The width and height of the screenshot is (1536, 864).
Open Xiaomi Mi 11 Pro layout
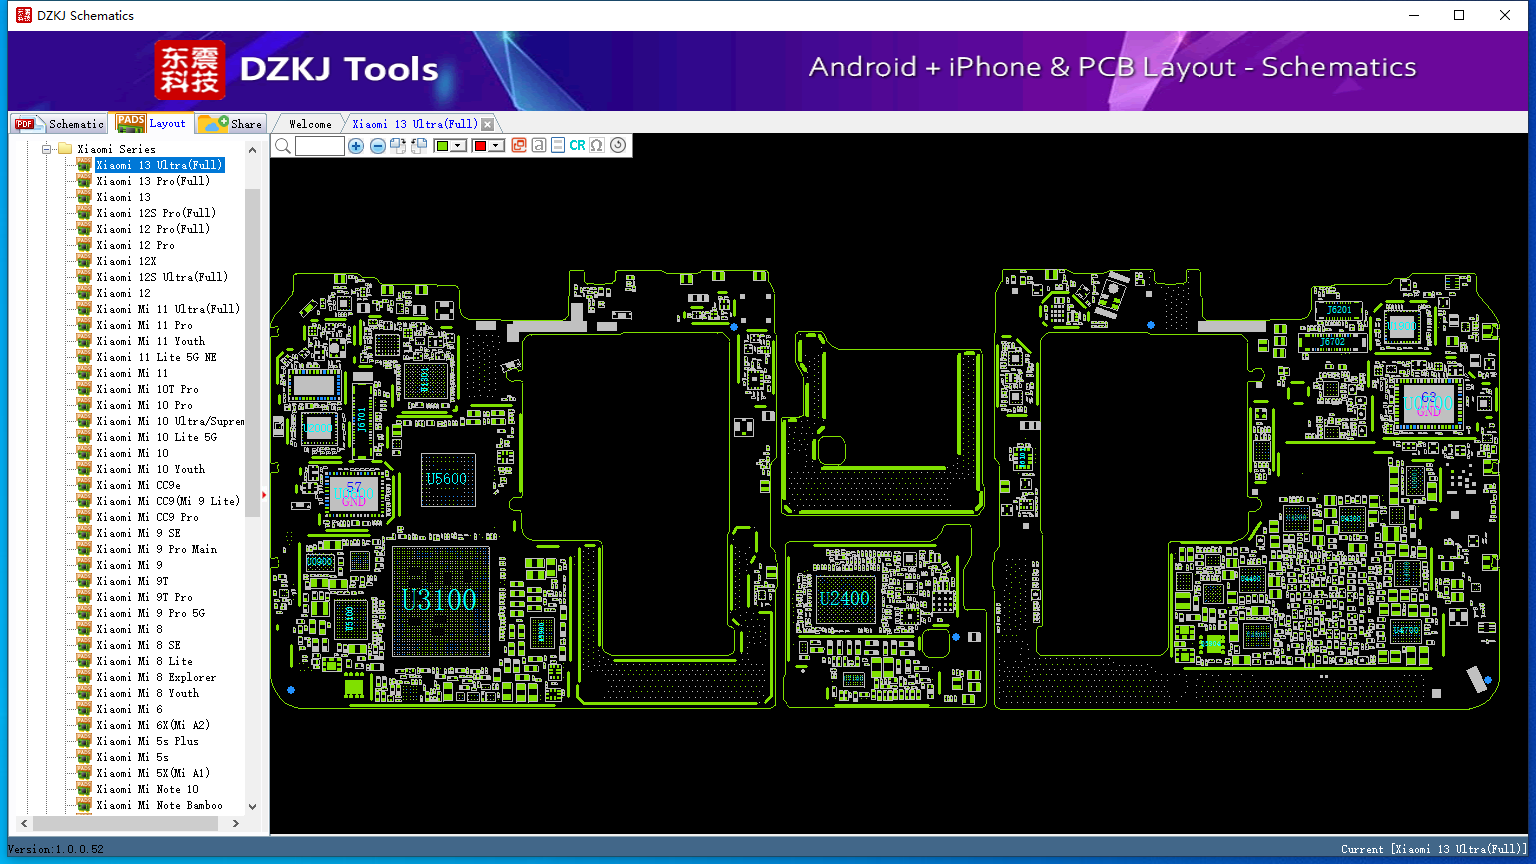[144, 325]
